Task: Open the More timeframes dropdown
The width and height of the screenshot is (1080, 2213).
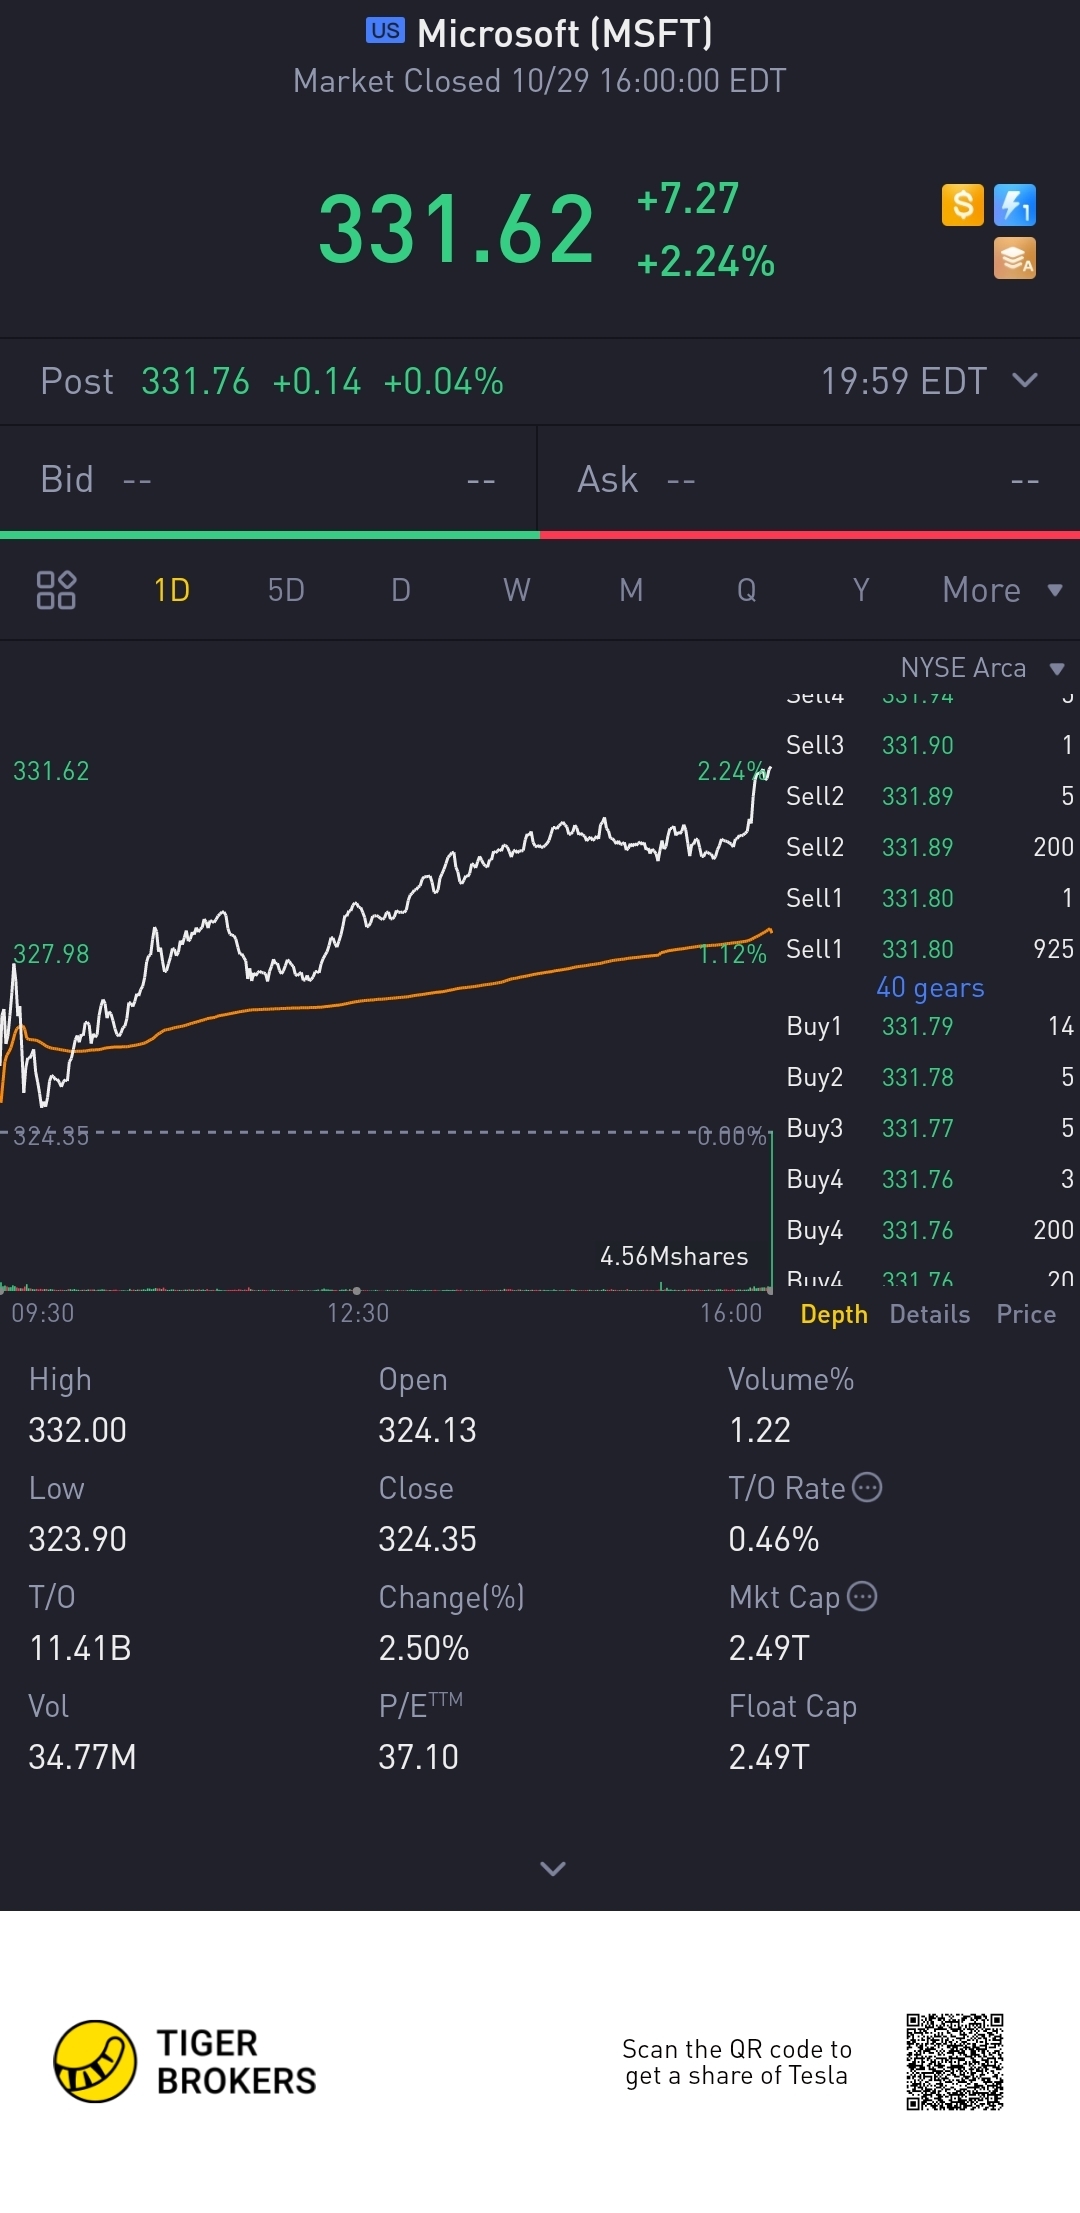Action: coord(1002,590)
